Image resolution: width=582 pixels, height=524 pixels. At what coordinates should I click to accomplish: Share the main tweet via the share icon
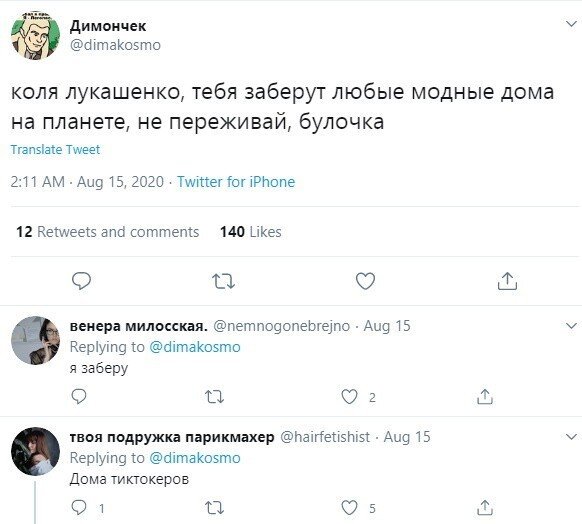coord(507,281)
